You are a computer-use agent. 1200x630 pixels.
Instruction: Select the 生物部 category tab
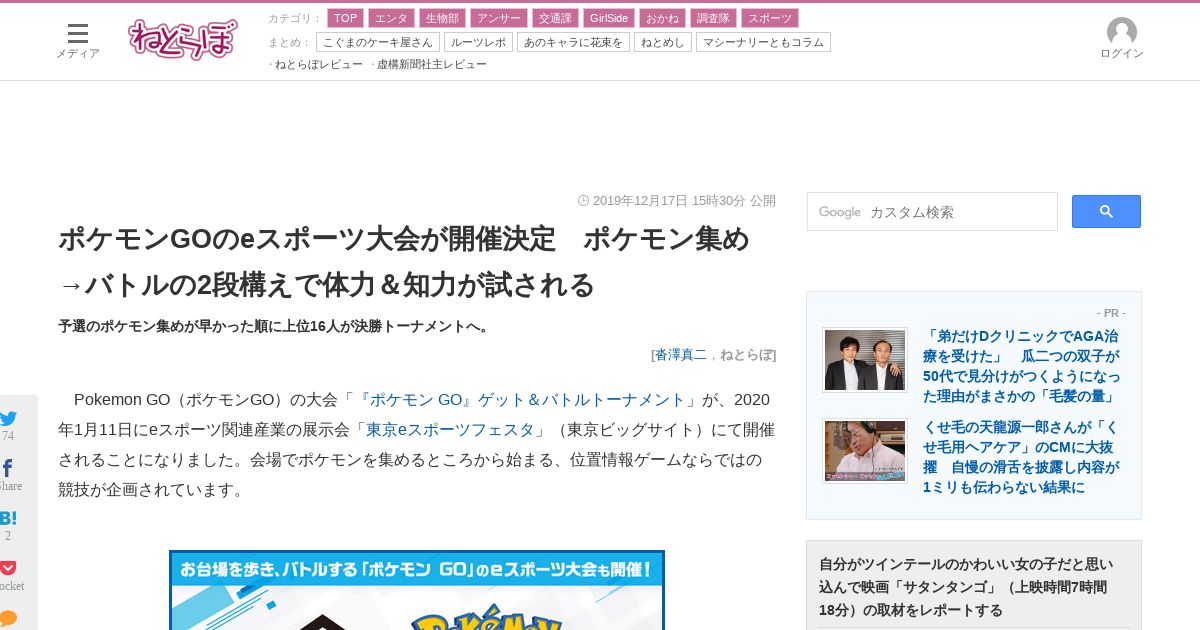tap(442, 18)
